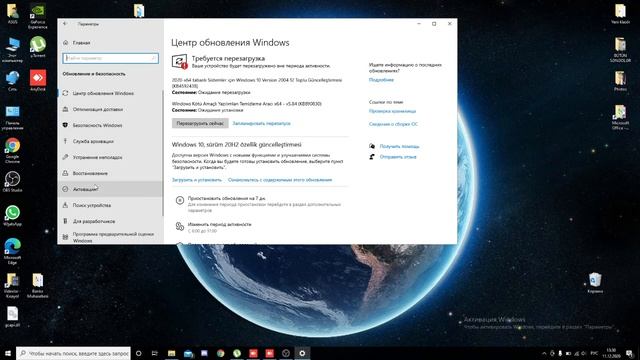Open Chrome from the taskbar
This screenshot has width=640, height=360.
(220, 353)
